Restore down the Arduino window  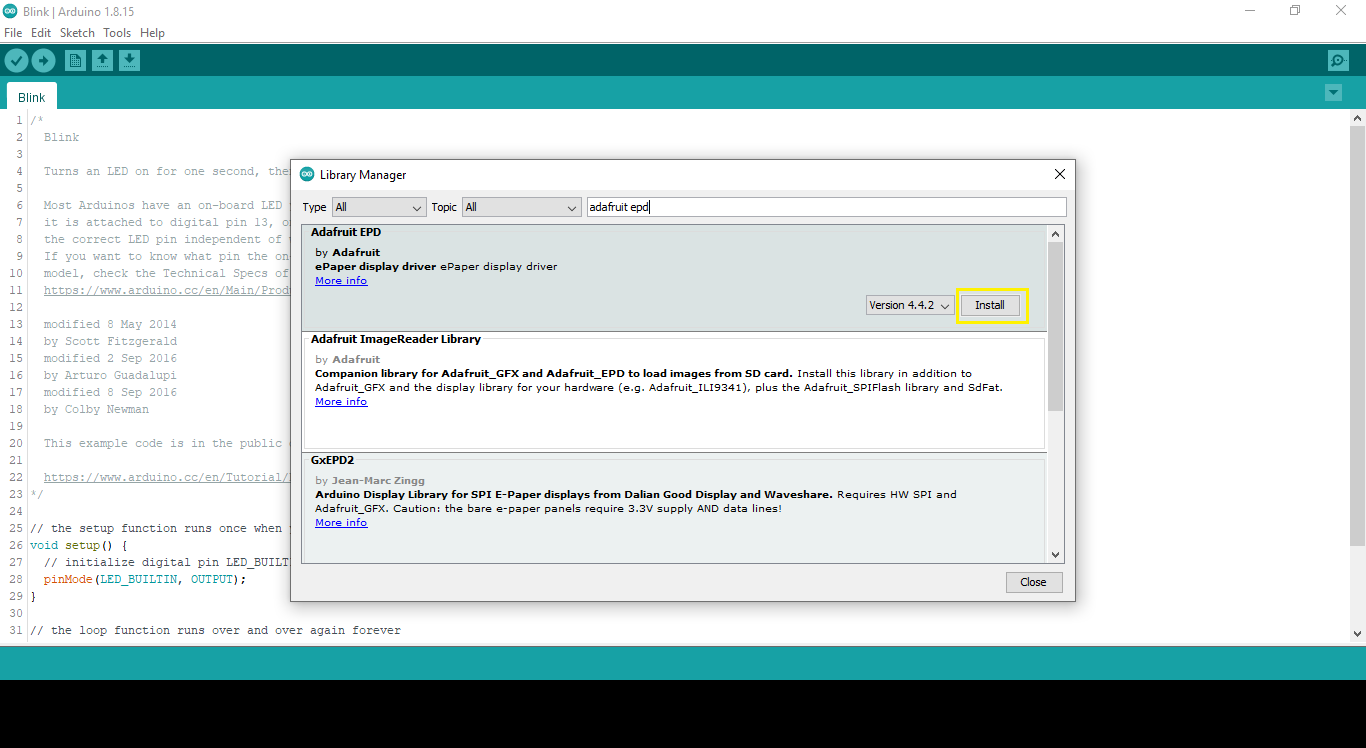click(1295, 10)
